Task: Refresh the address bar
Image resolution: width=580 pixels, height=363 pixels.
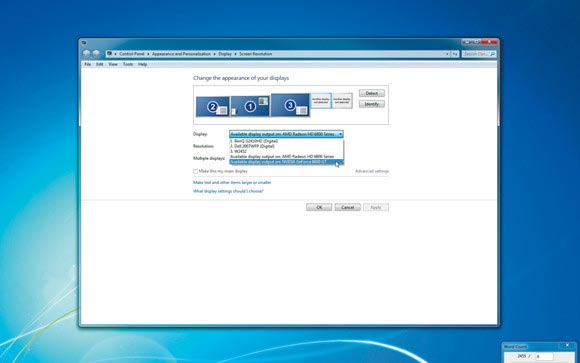Action: coord(455,54)
